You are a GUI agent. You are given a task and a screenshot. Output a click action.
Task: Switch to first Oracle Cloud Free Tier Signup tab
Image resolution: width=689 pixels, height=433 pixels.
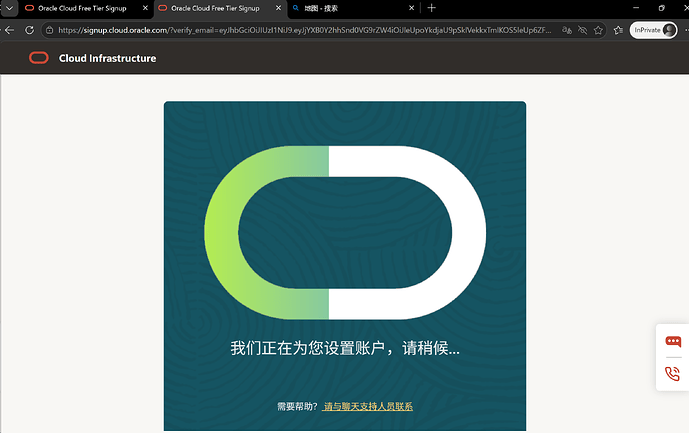(82, 8)
